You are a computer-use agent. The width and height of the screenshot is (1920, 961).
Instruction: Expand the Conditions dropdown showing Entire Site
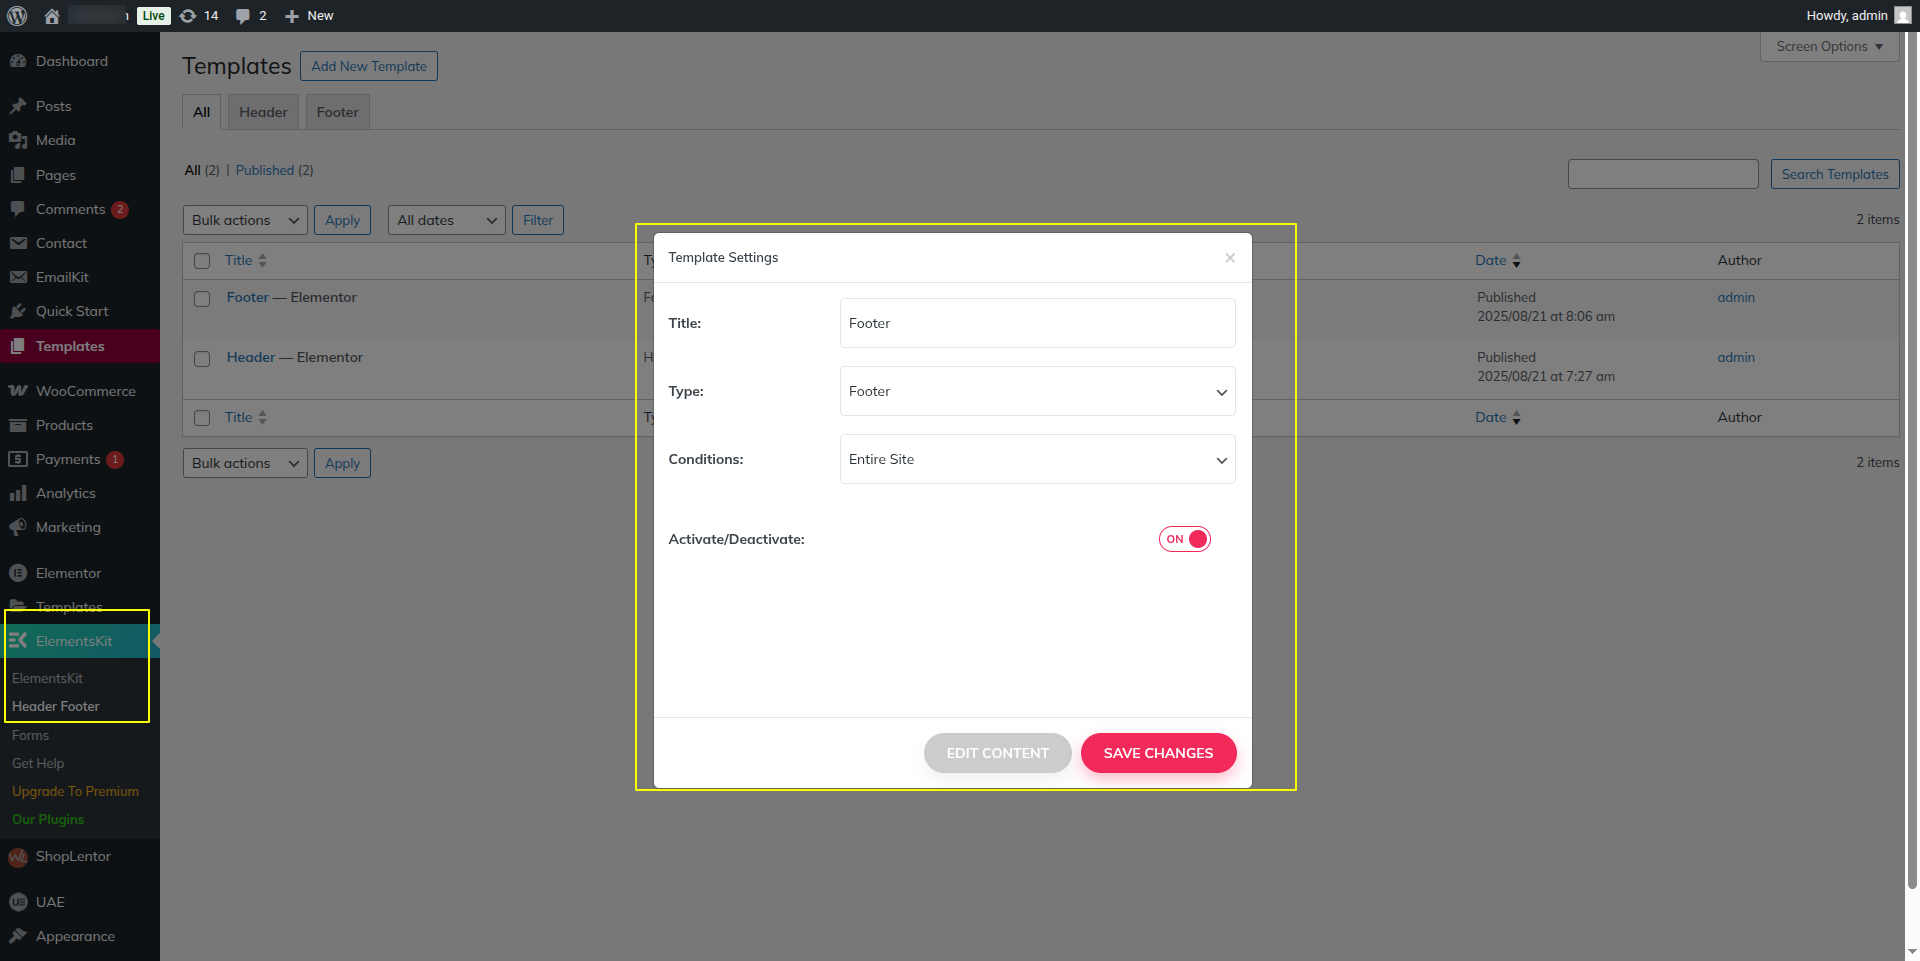[1037, 459]
